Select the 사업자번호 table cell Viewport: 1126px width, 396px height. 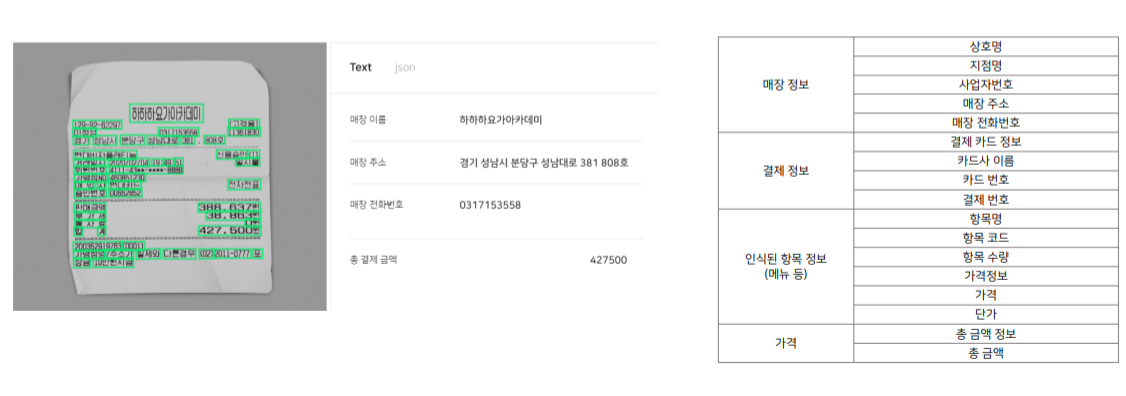[x=985, y=84]
